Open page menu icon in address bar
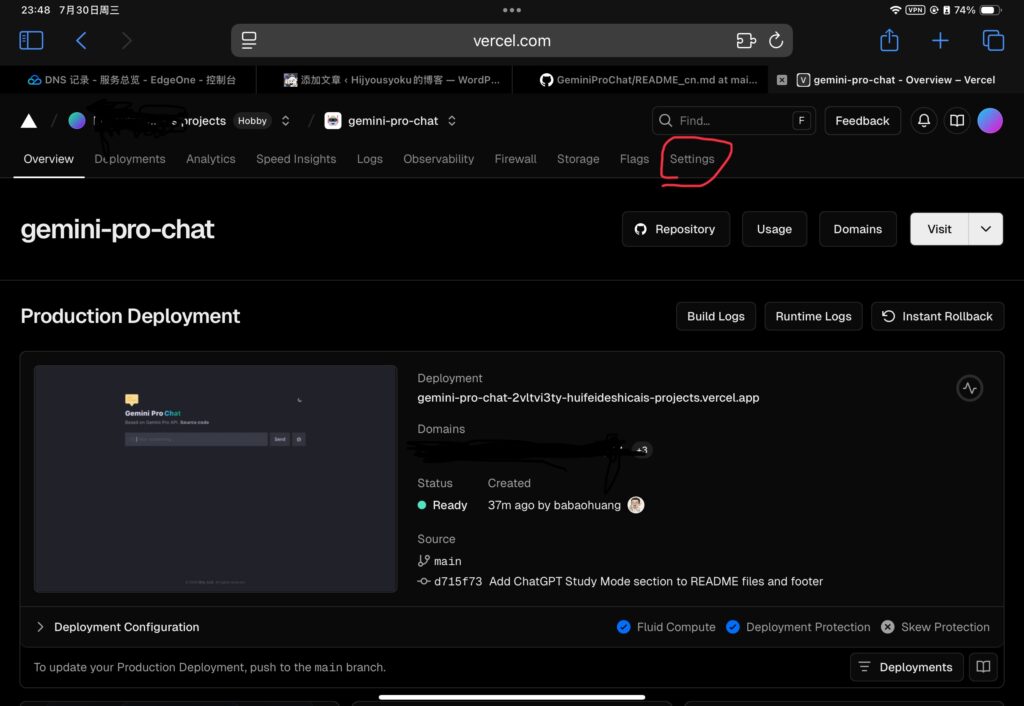 tap(249, 40)
